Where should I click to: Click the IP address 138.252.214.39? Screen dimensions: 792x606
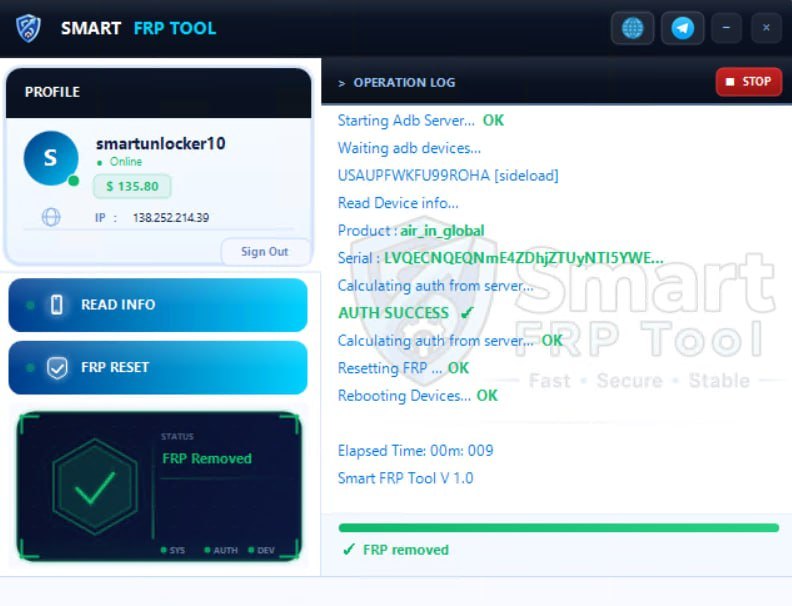click(x=171, y=218)
